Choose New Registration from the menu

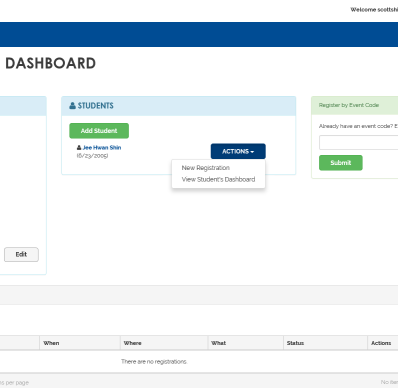206,168
